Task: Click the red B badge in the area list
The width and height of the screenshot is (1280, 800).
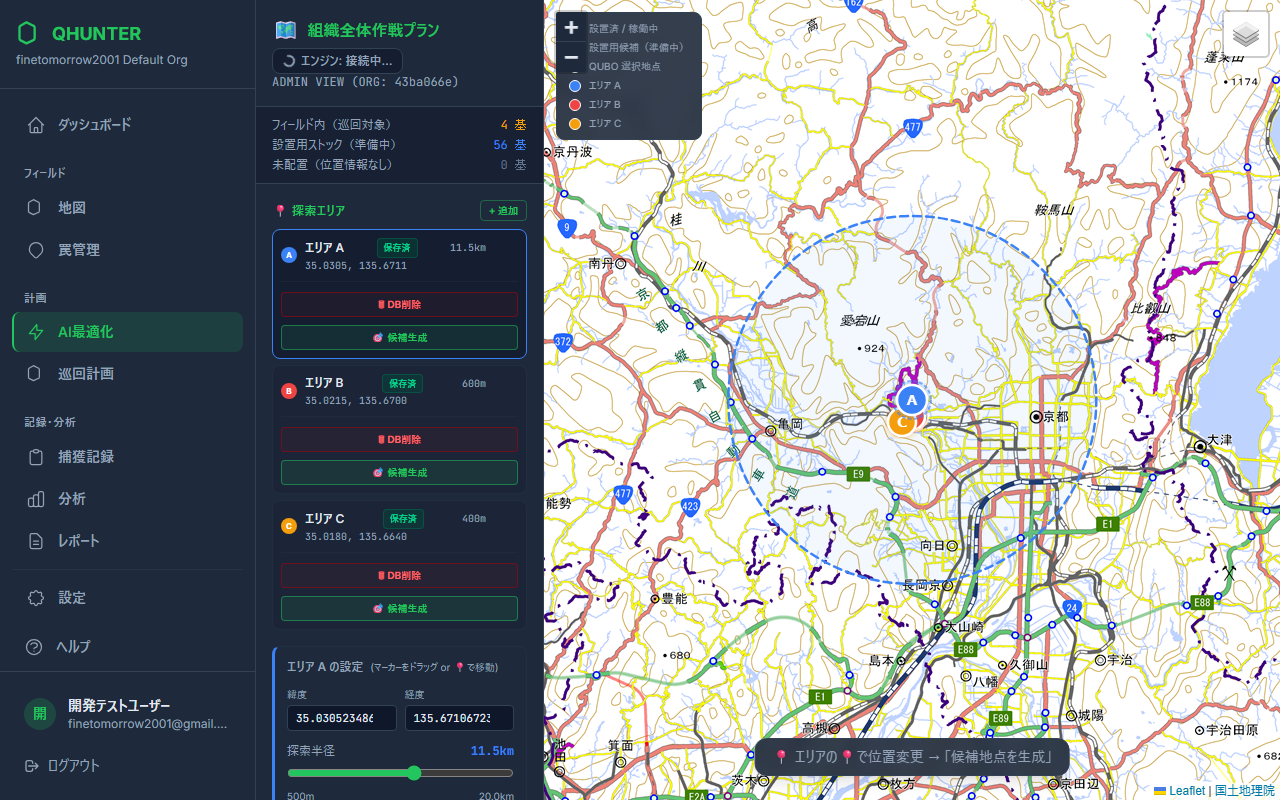Action: 289,391
